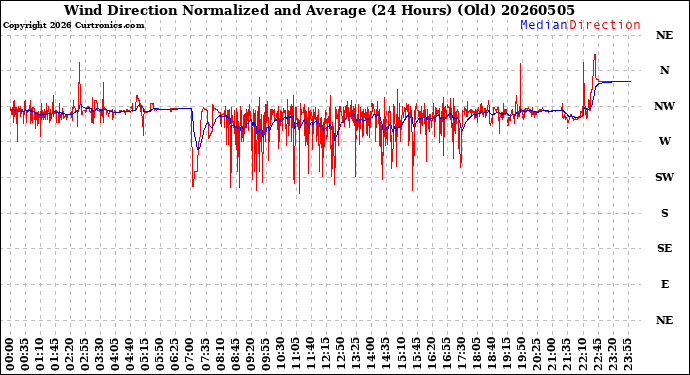The width and height of the screenshot is (690, 375).
Task: Click the 18:05 time axis label
Action: (476, 354)
